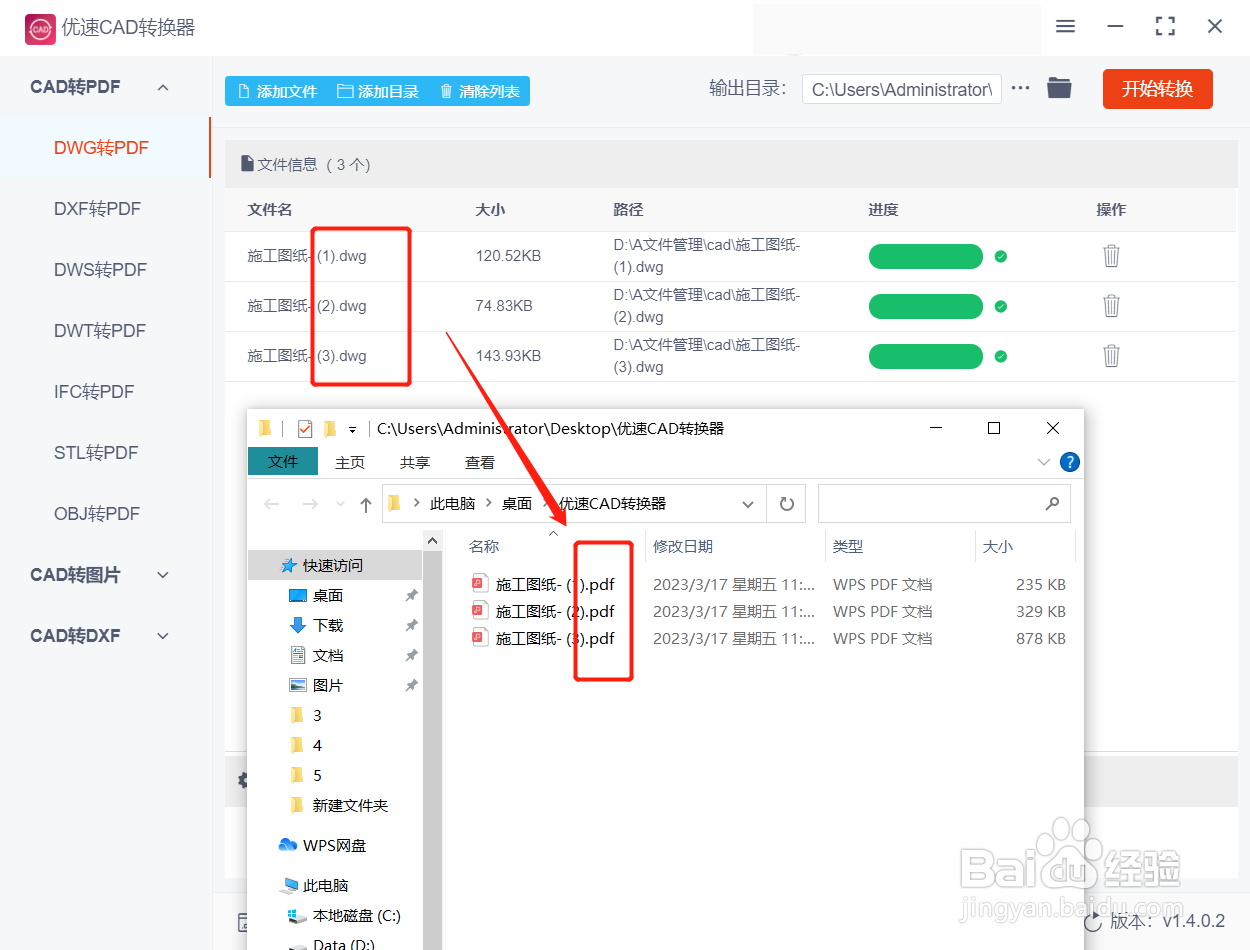Select STL转PDF in the sidebar

point(96,453)
